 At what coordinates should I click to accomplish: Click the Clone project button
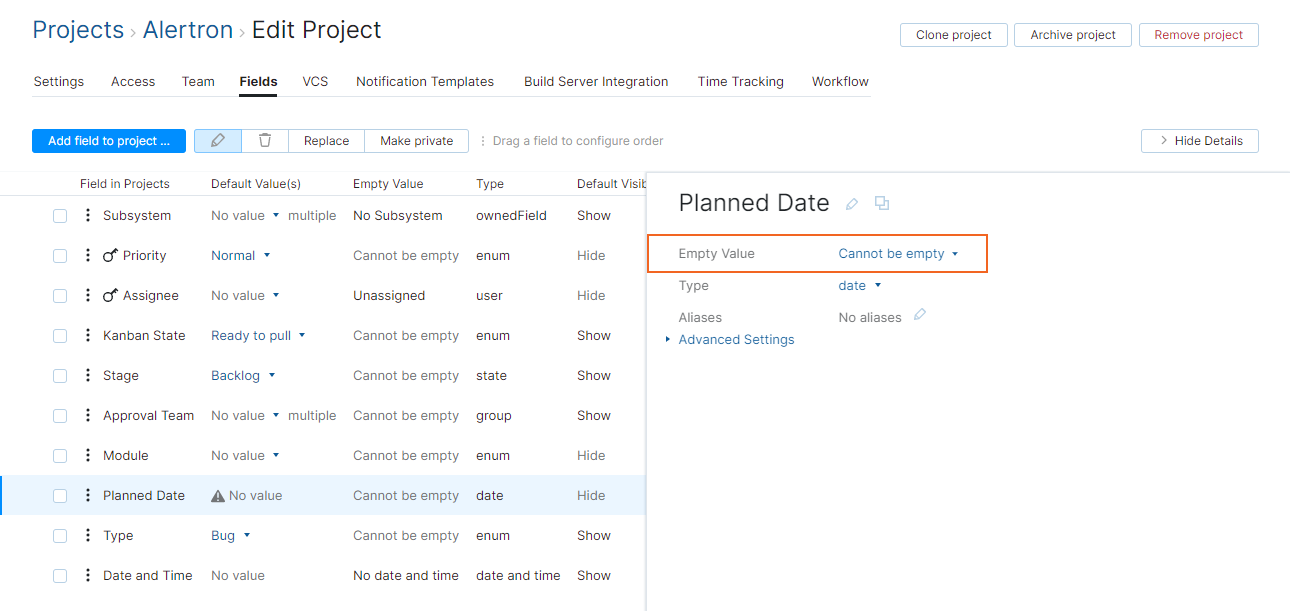click(954, 35)
